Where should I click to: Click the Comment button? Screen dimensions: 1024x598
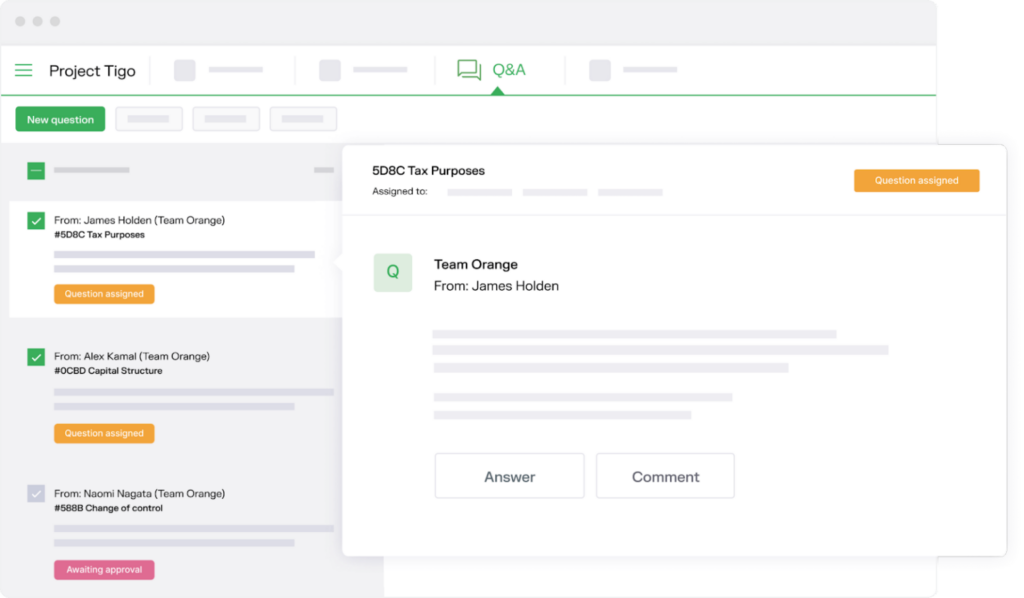pos(665,475)
